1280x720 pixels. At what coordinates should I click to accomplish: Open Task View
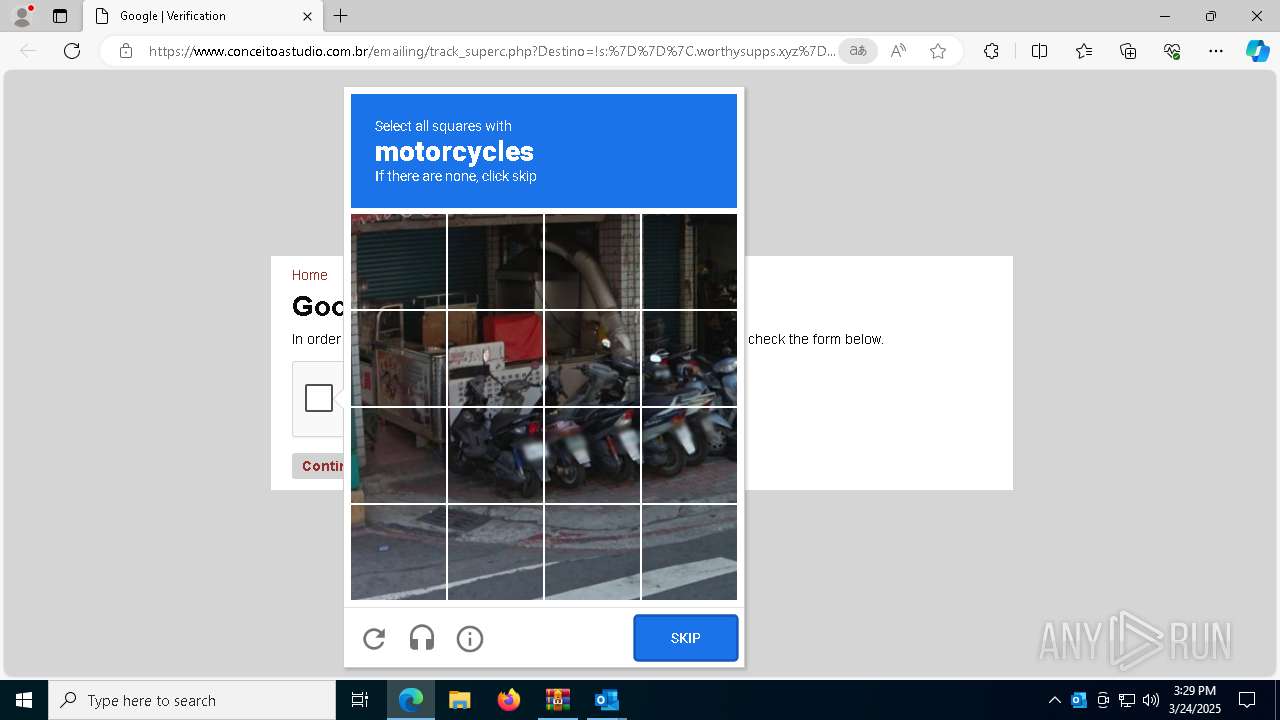coord(360,700)
